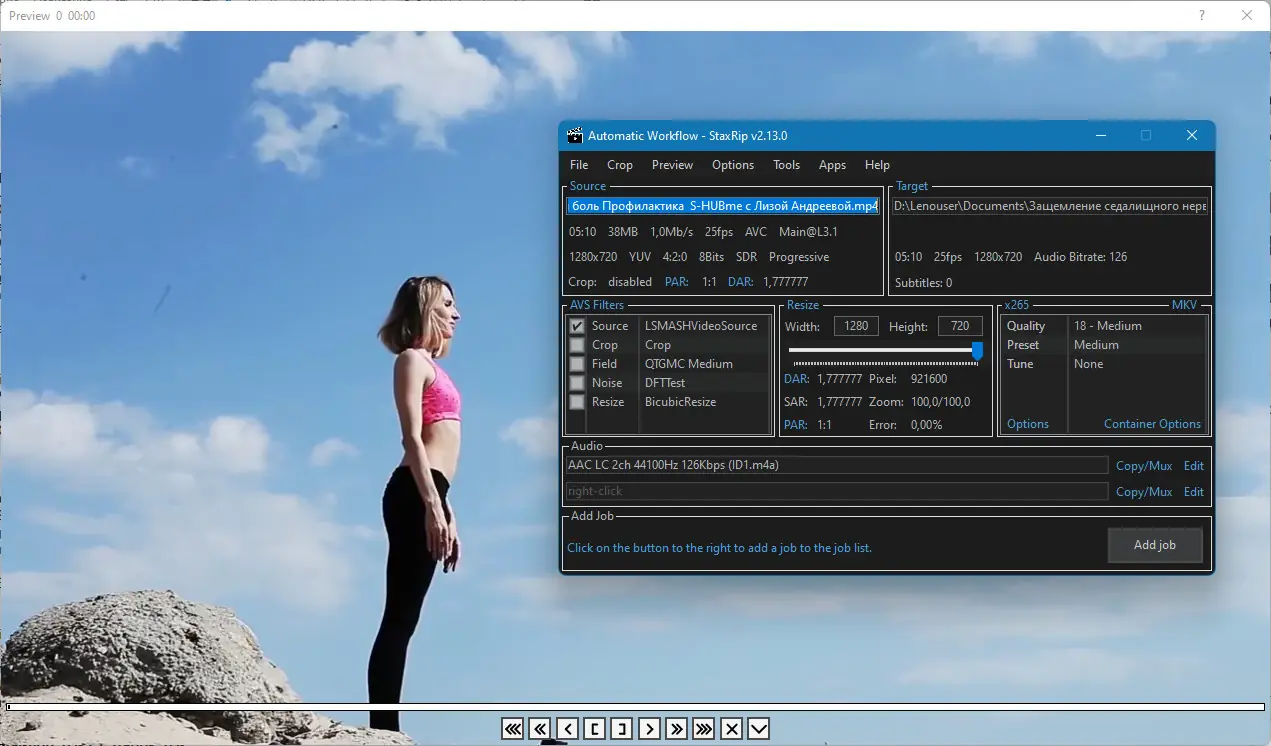
Task: Select QTGMC Medium filter entry
Action: click(689, 364)
